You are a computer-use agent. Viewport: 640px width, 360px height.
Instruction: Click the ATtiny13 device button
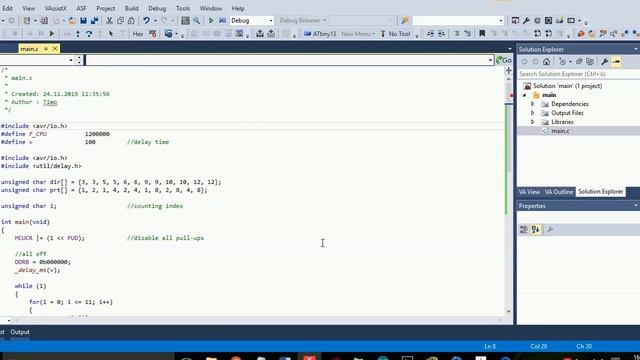[320, 34]
